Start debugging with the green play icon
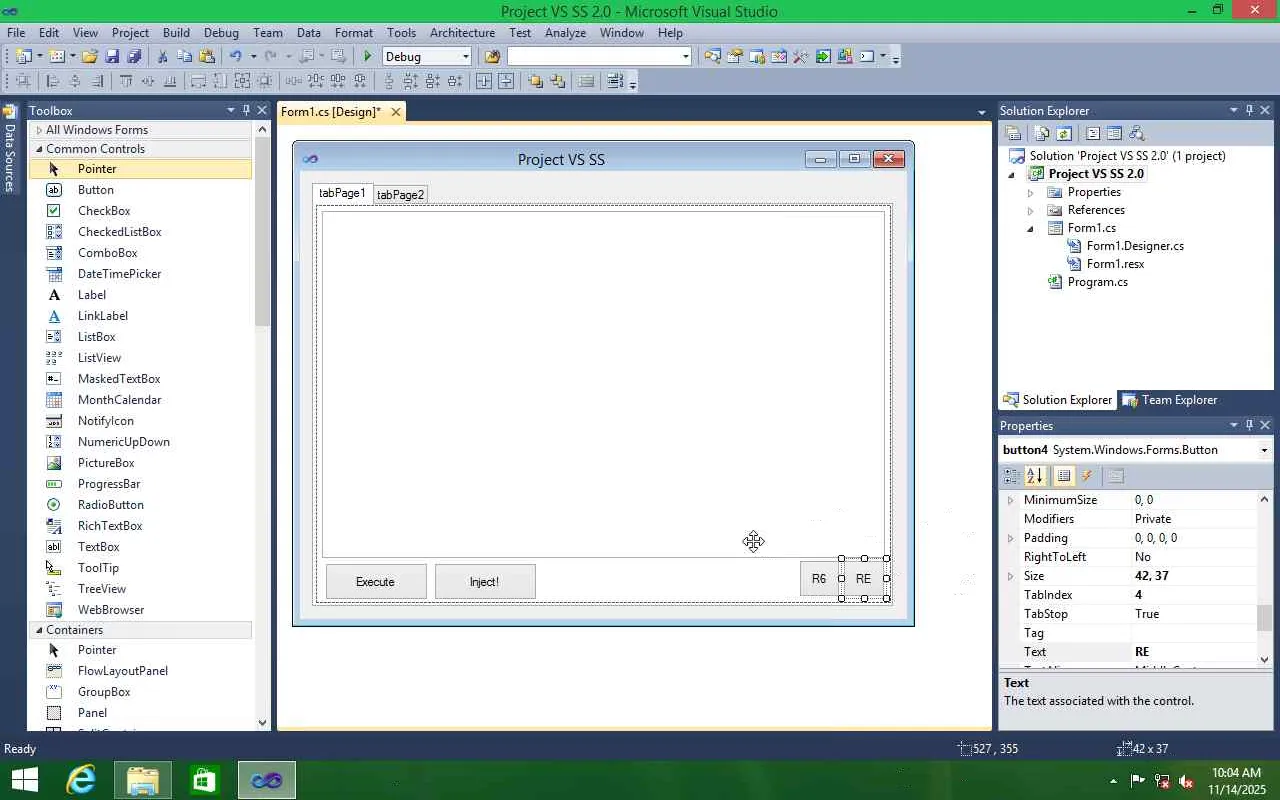 [368, 57]
